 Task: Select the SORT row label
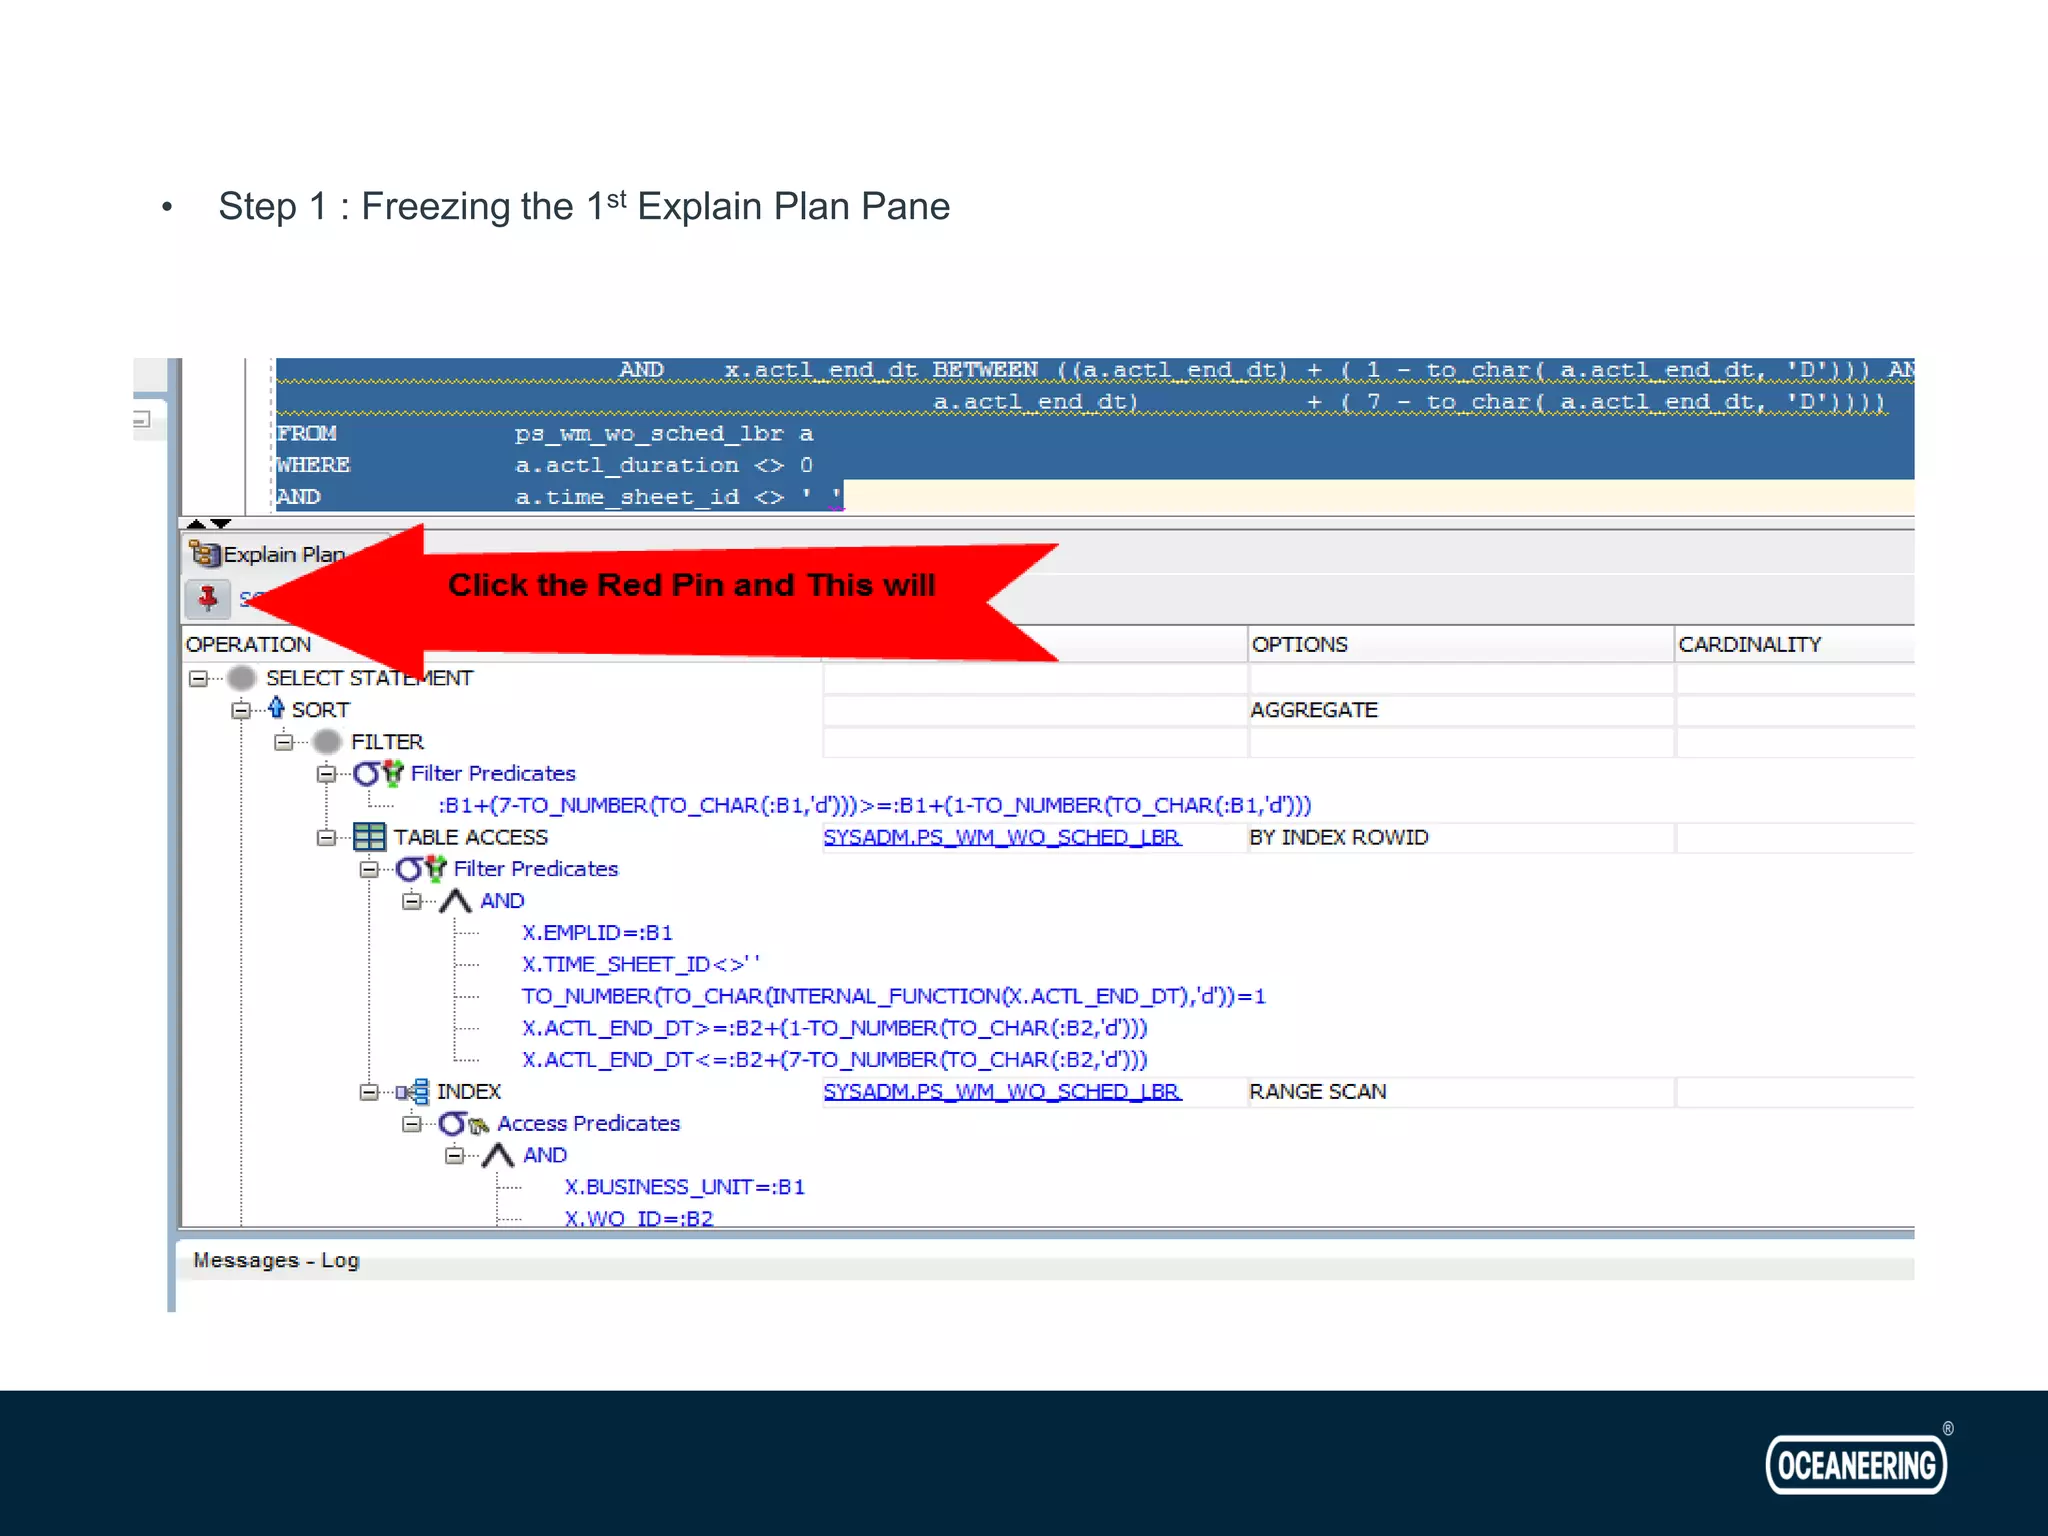tap(321, 710)
